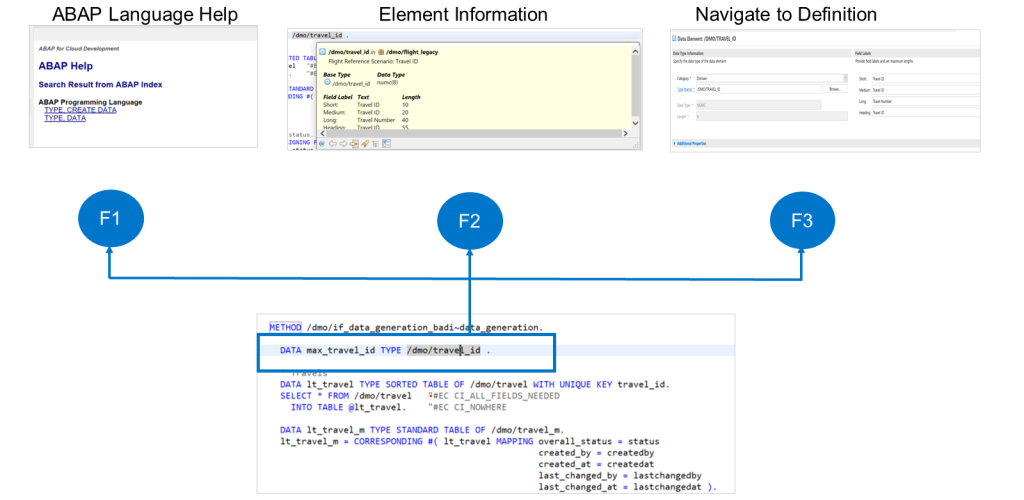Click the Type Name field link label

click(683, 89)
